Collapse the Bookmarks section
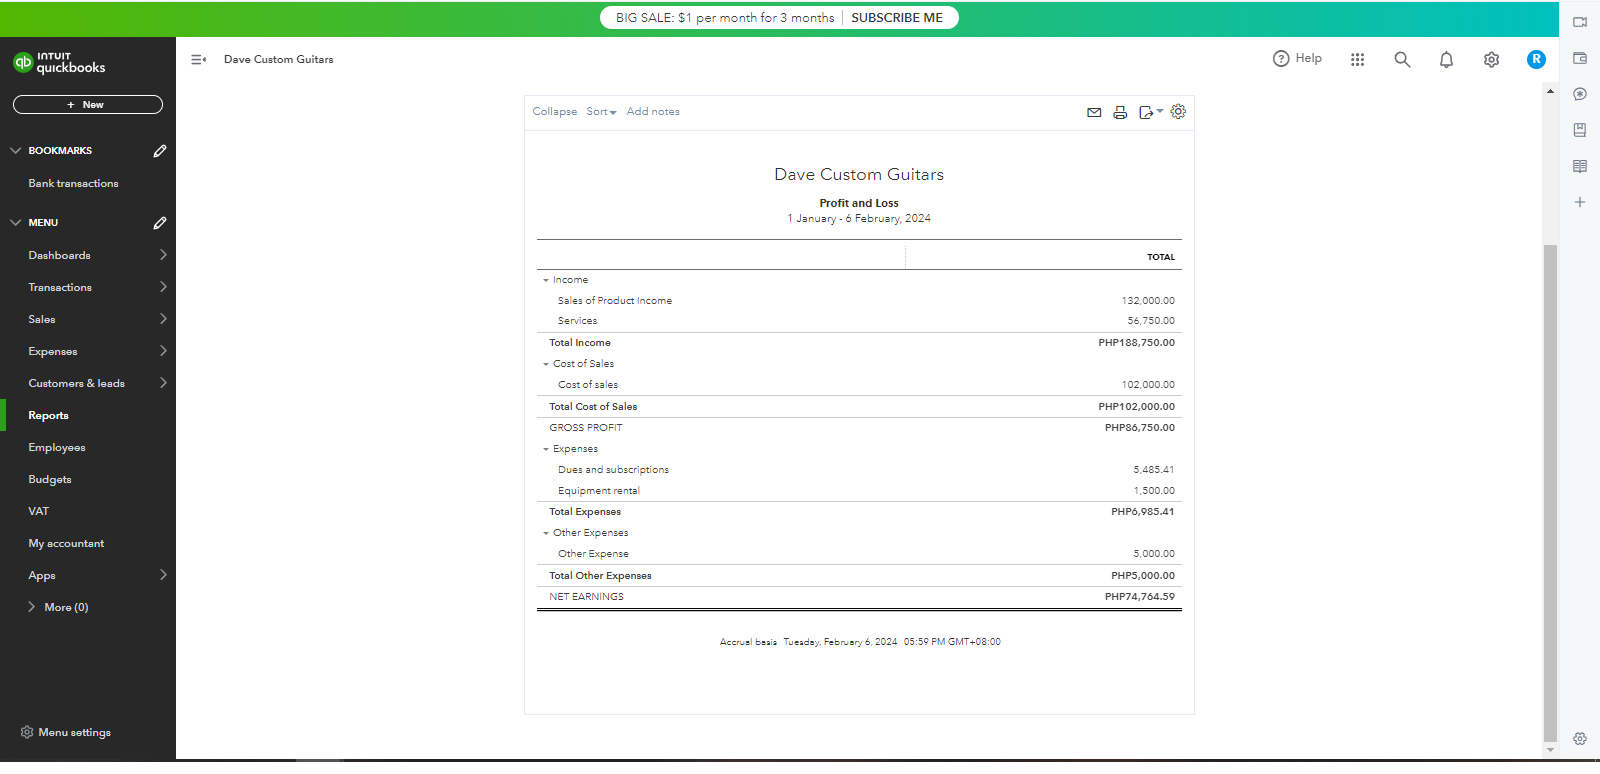 point(15,151)
